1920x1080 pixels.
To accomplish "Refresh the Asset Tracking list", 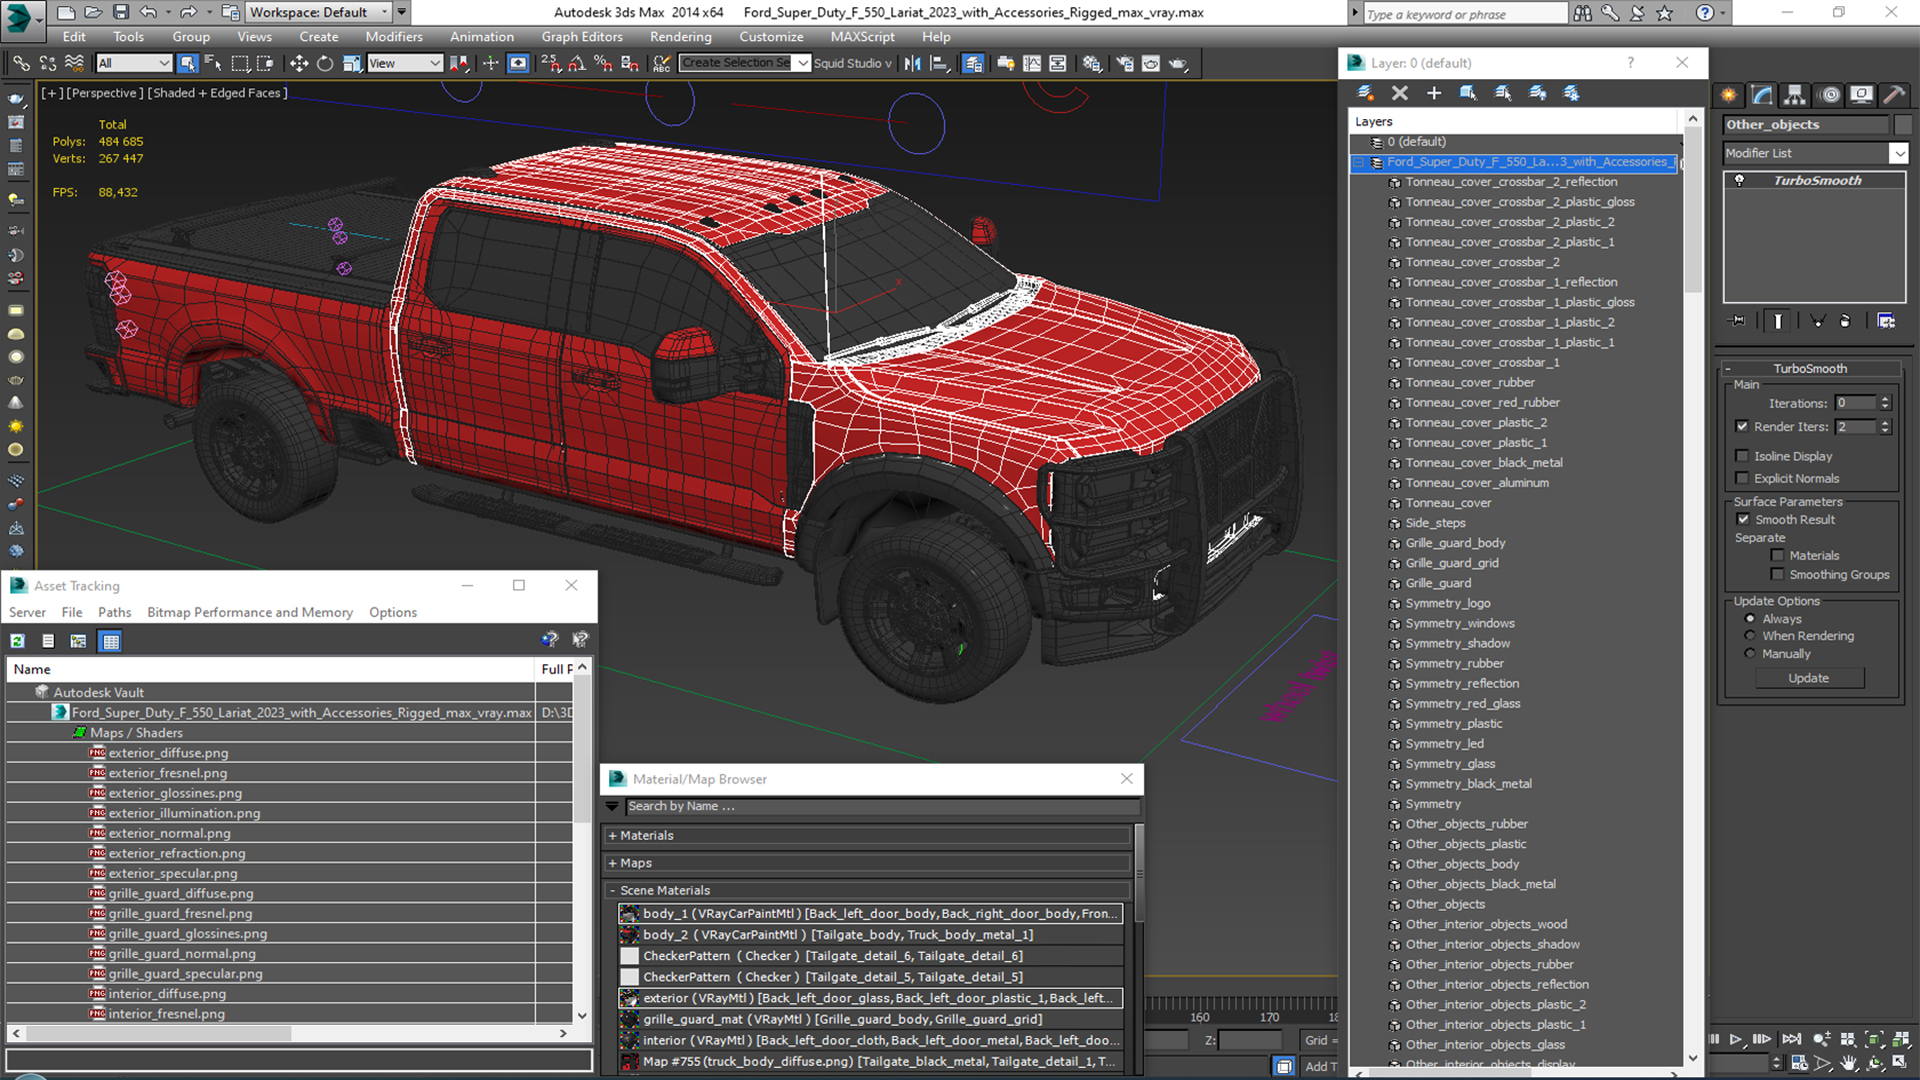I will [x=17, y=641].
